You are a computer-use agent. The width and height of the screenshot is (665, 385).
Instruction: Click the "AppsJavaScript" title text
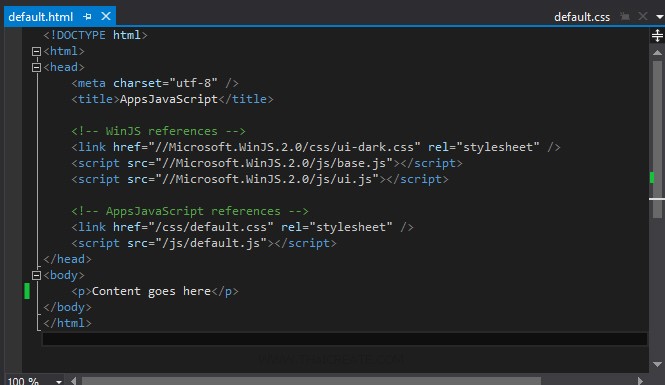(169, 99)
